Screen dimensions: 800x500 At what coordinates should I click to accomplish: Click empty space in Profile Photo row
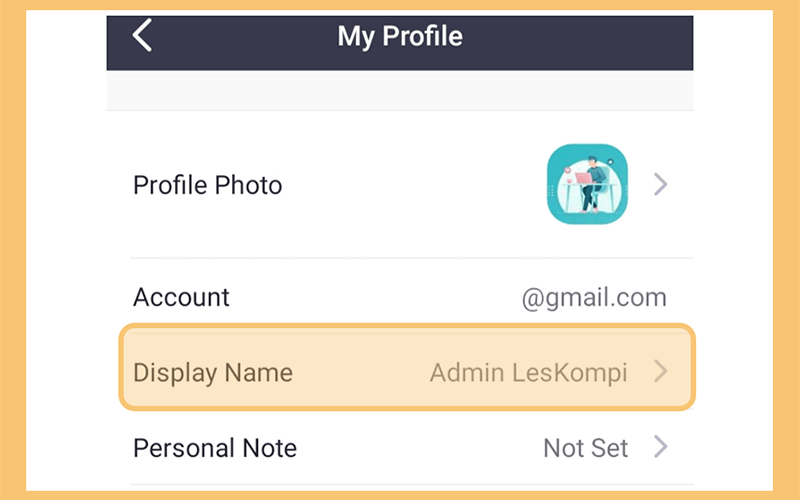[x=413, y=185]
